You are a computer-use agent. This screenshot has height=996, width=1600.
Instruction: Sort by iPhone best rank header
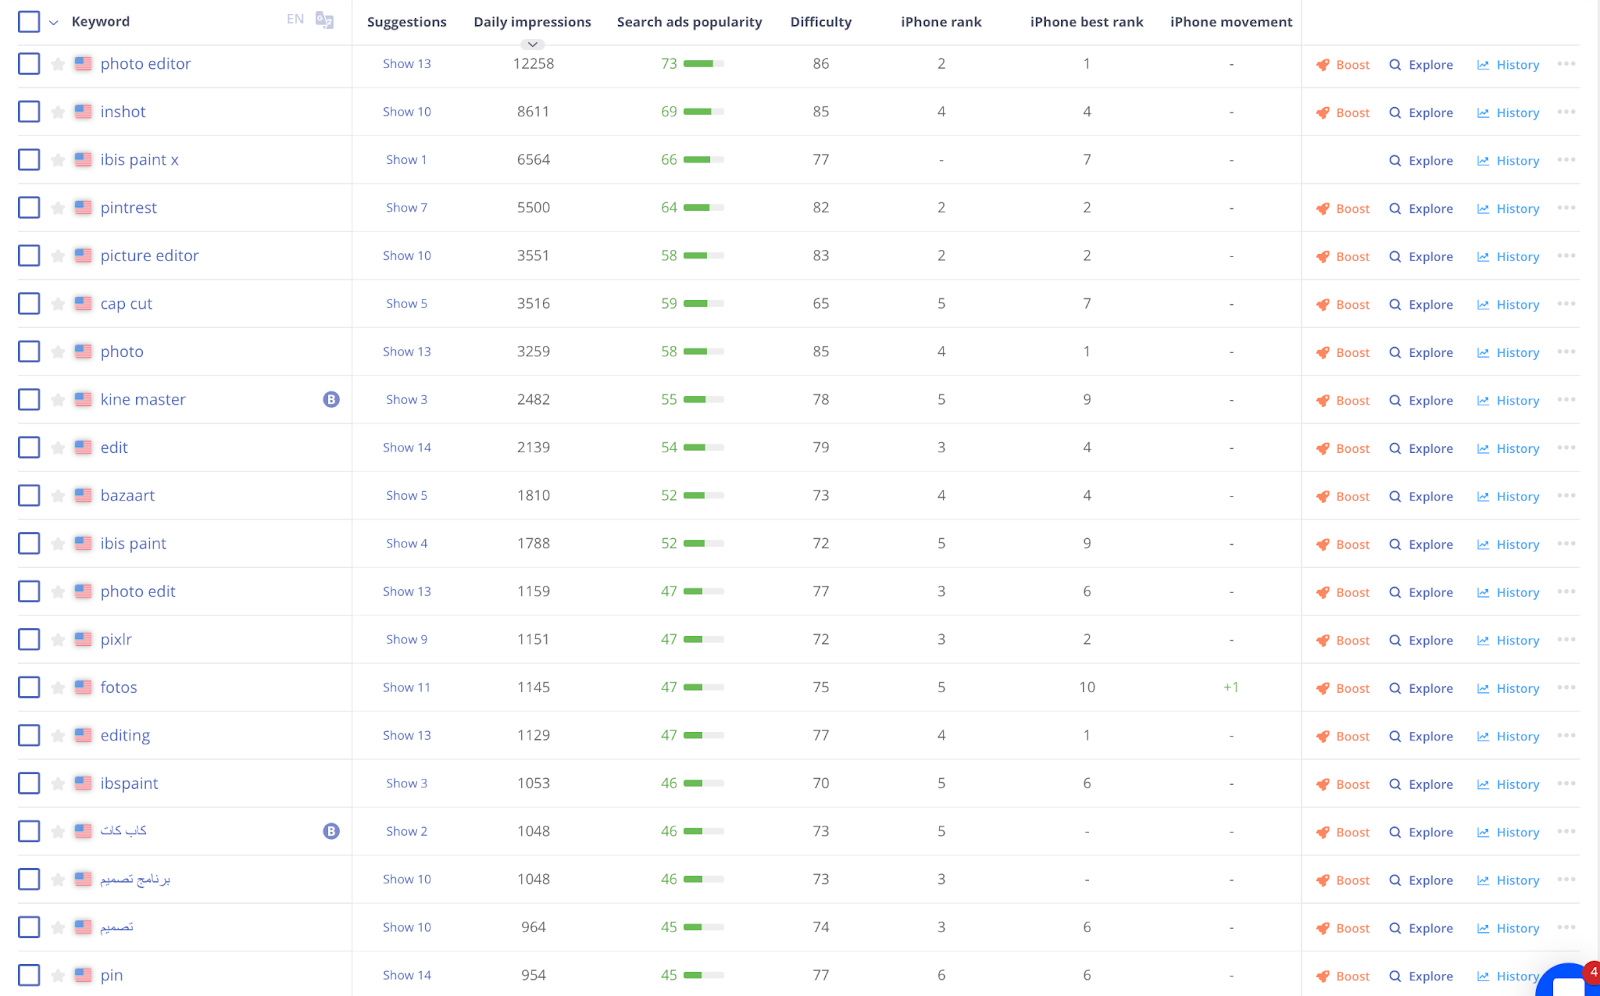pyautogui.click(x=1087, y=22)
